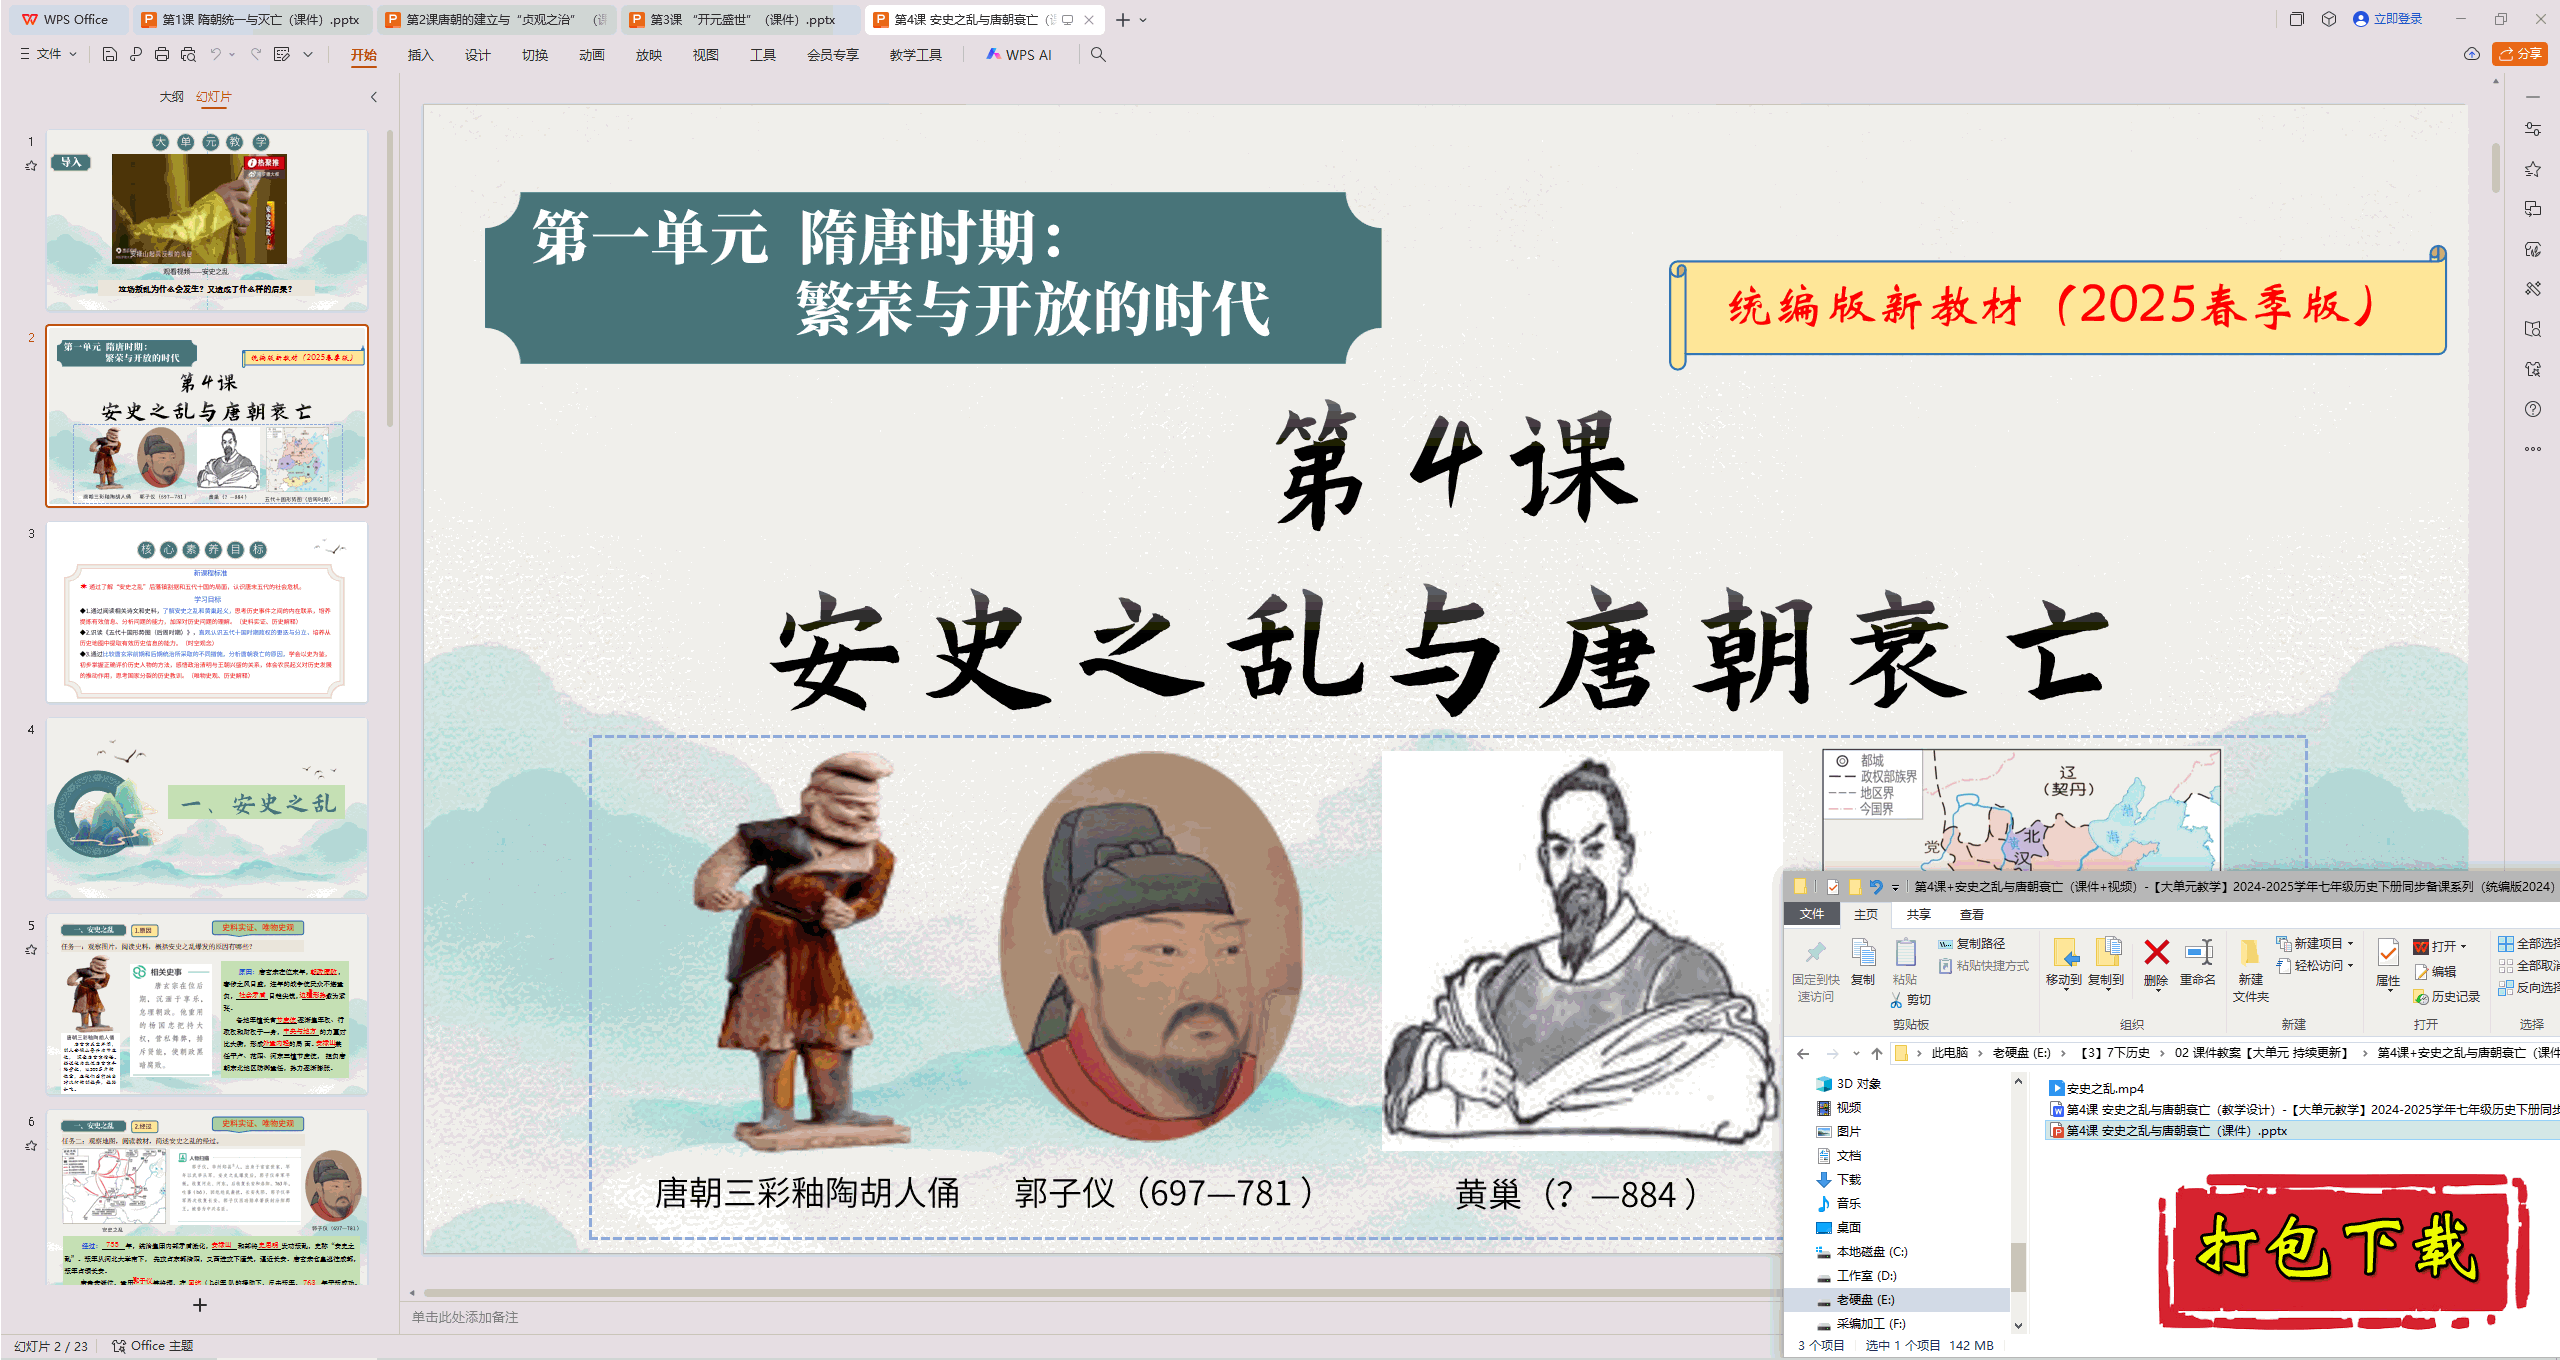Toggle star marker on slide 6 thumbnail

(x=31, y=1146)
